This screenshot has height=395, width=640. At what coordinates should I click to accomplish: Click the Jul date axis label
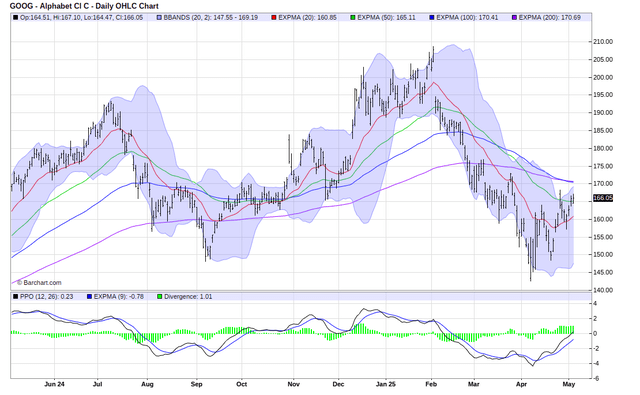(97, 384)
